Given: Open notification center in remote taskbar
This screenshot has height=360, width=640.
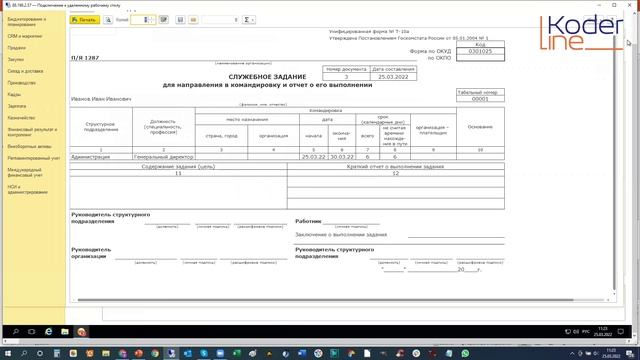Looking at the screenshot, I should click(620, 331).
